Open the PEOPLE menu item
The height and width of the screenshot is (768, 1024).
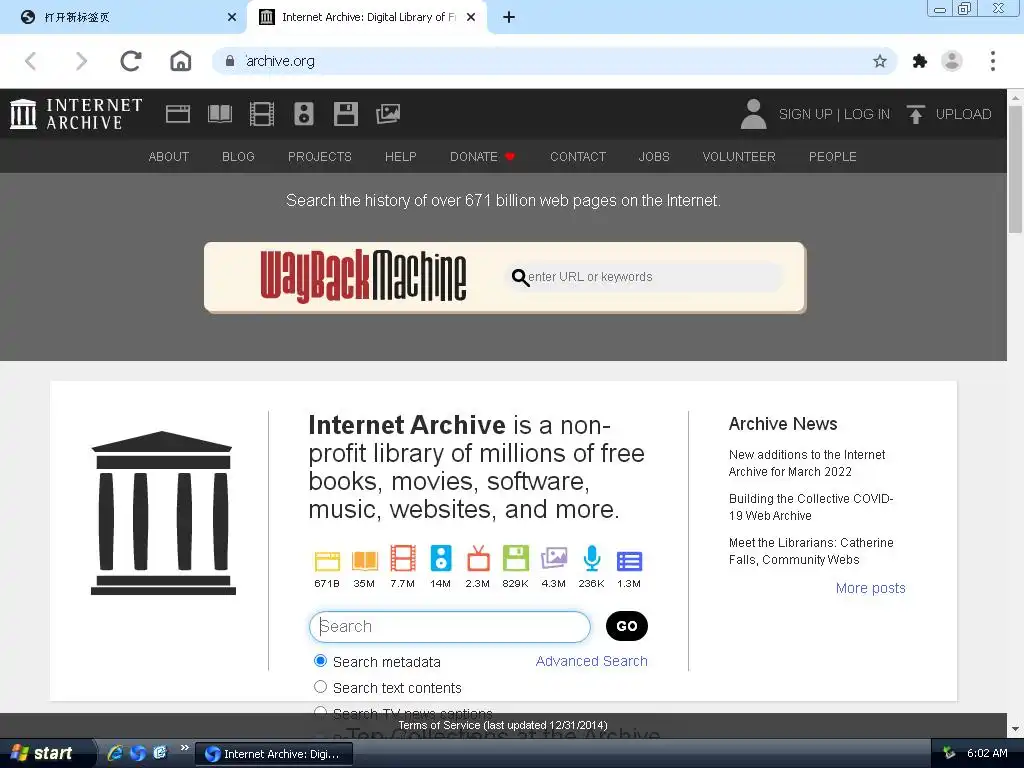coord(833,157)
